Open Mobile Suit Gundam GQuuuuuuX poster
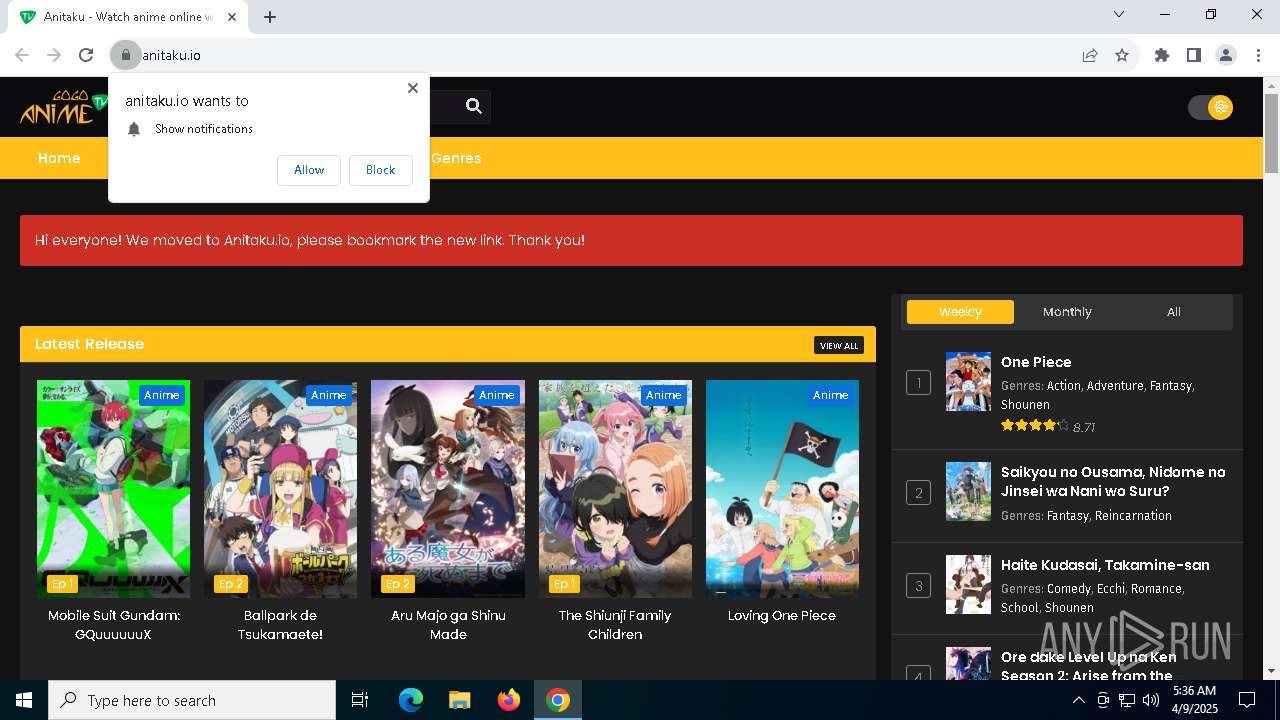This screenshot has height=720, width=1280. 113,489
